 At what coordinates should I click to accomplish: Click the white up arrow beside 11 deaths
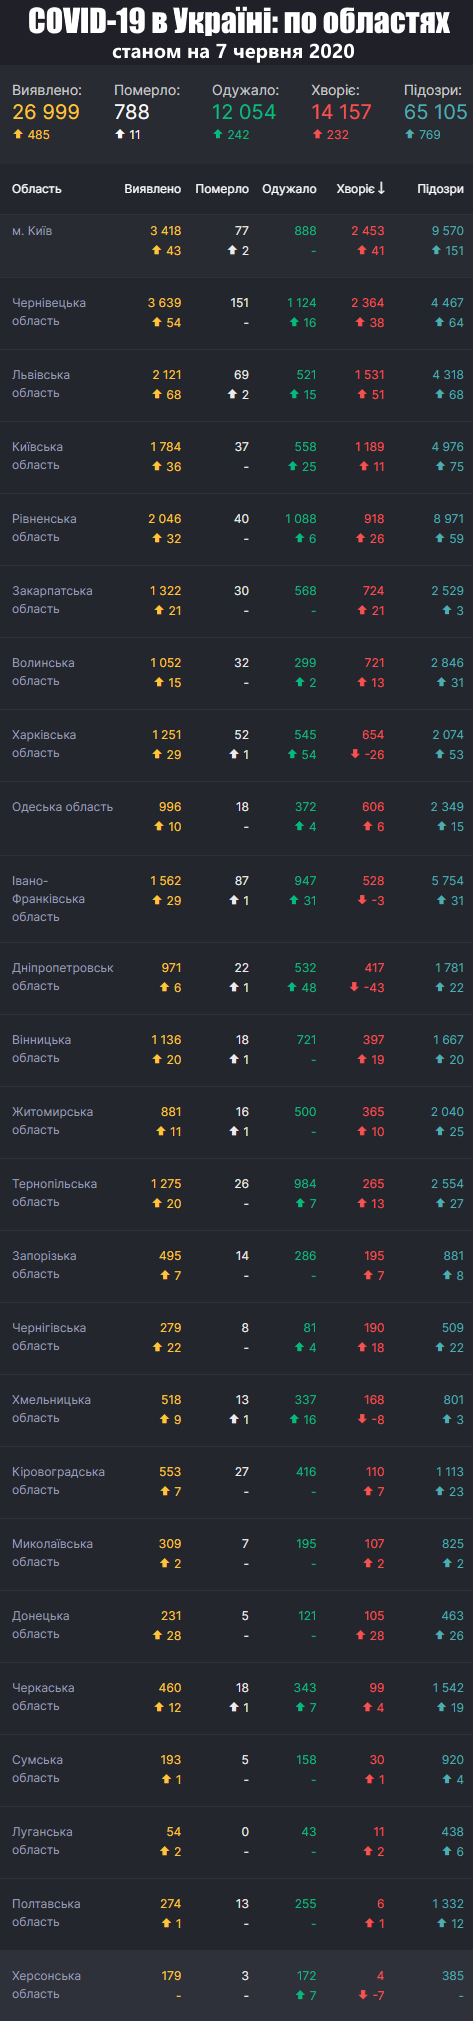tap(120, 134)
